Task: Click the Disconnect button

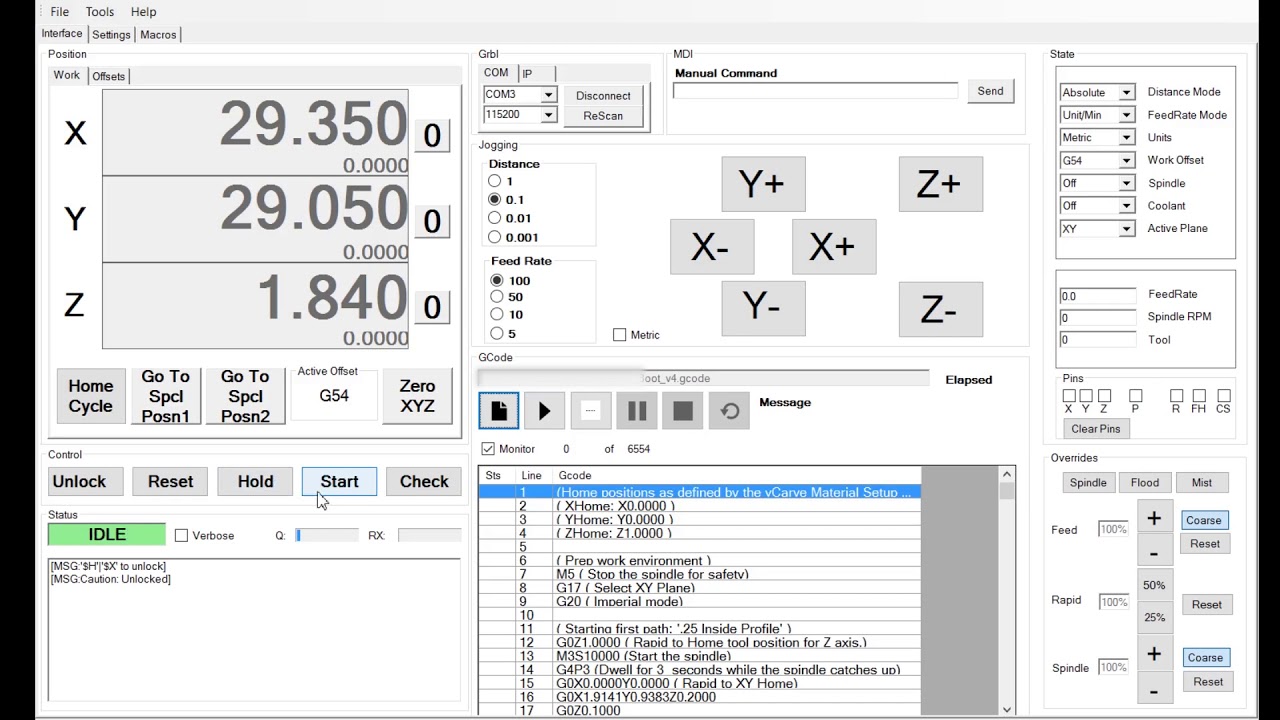Action: coord(603,96)
